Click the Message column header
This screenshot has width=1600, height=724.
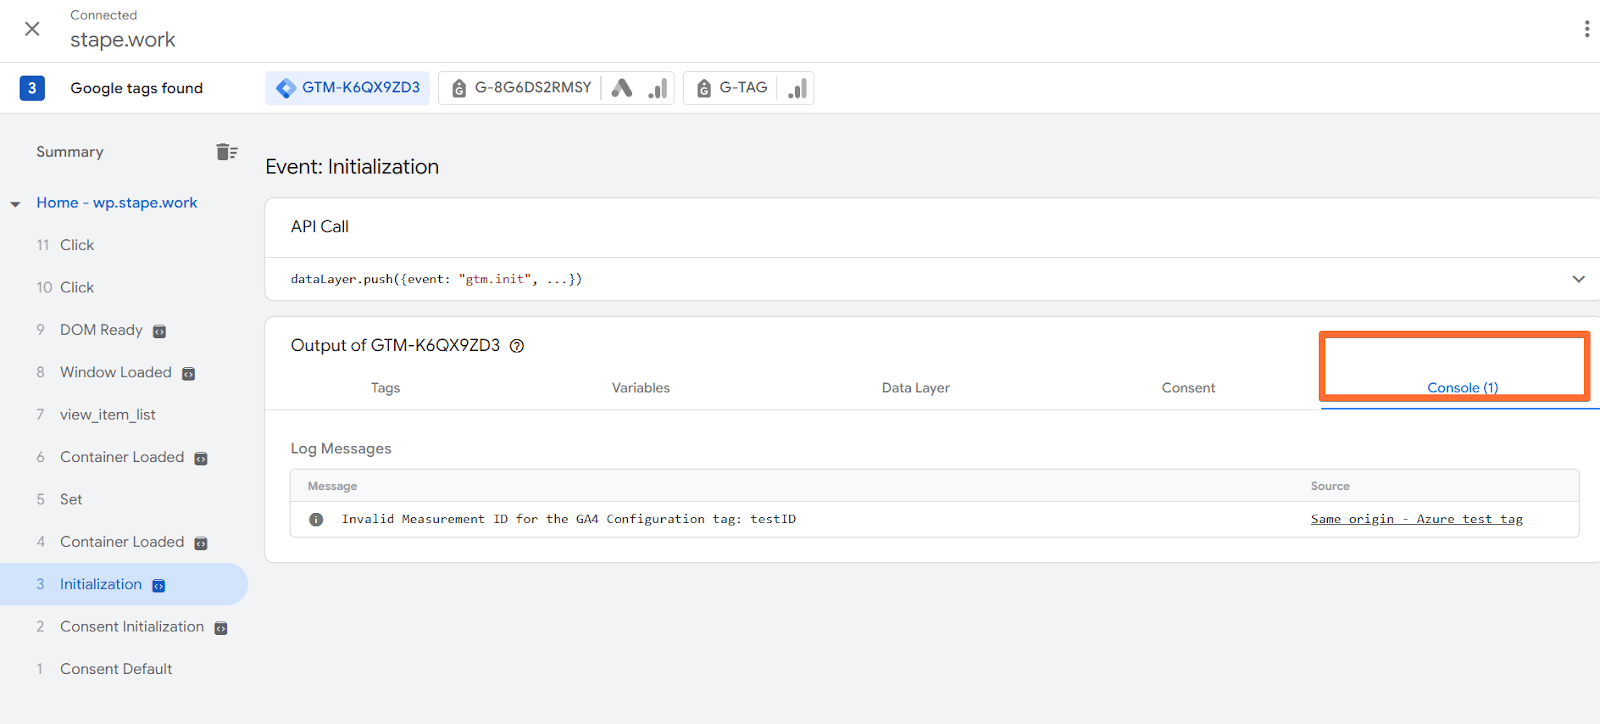pyautogui.click(x=332, y=486)
